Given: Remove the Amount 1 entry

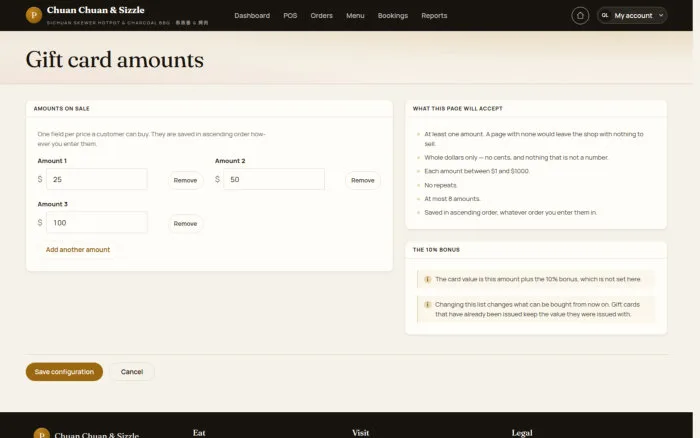Looking at the screenshot, I should [x=185, y=180].
